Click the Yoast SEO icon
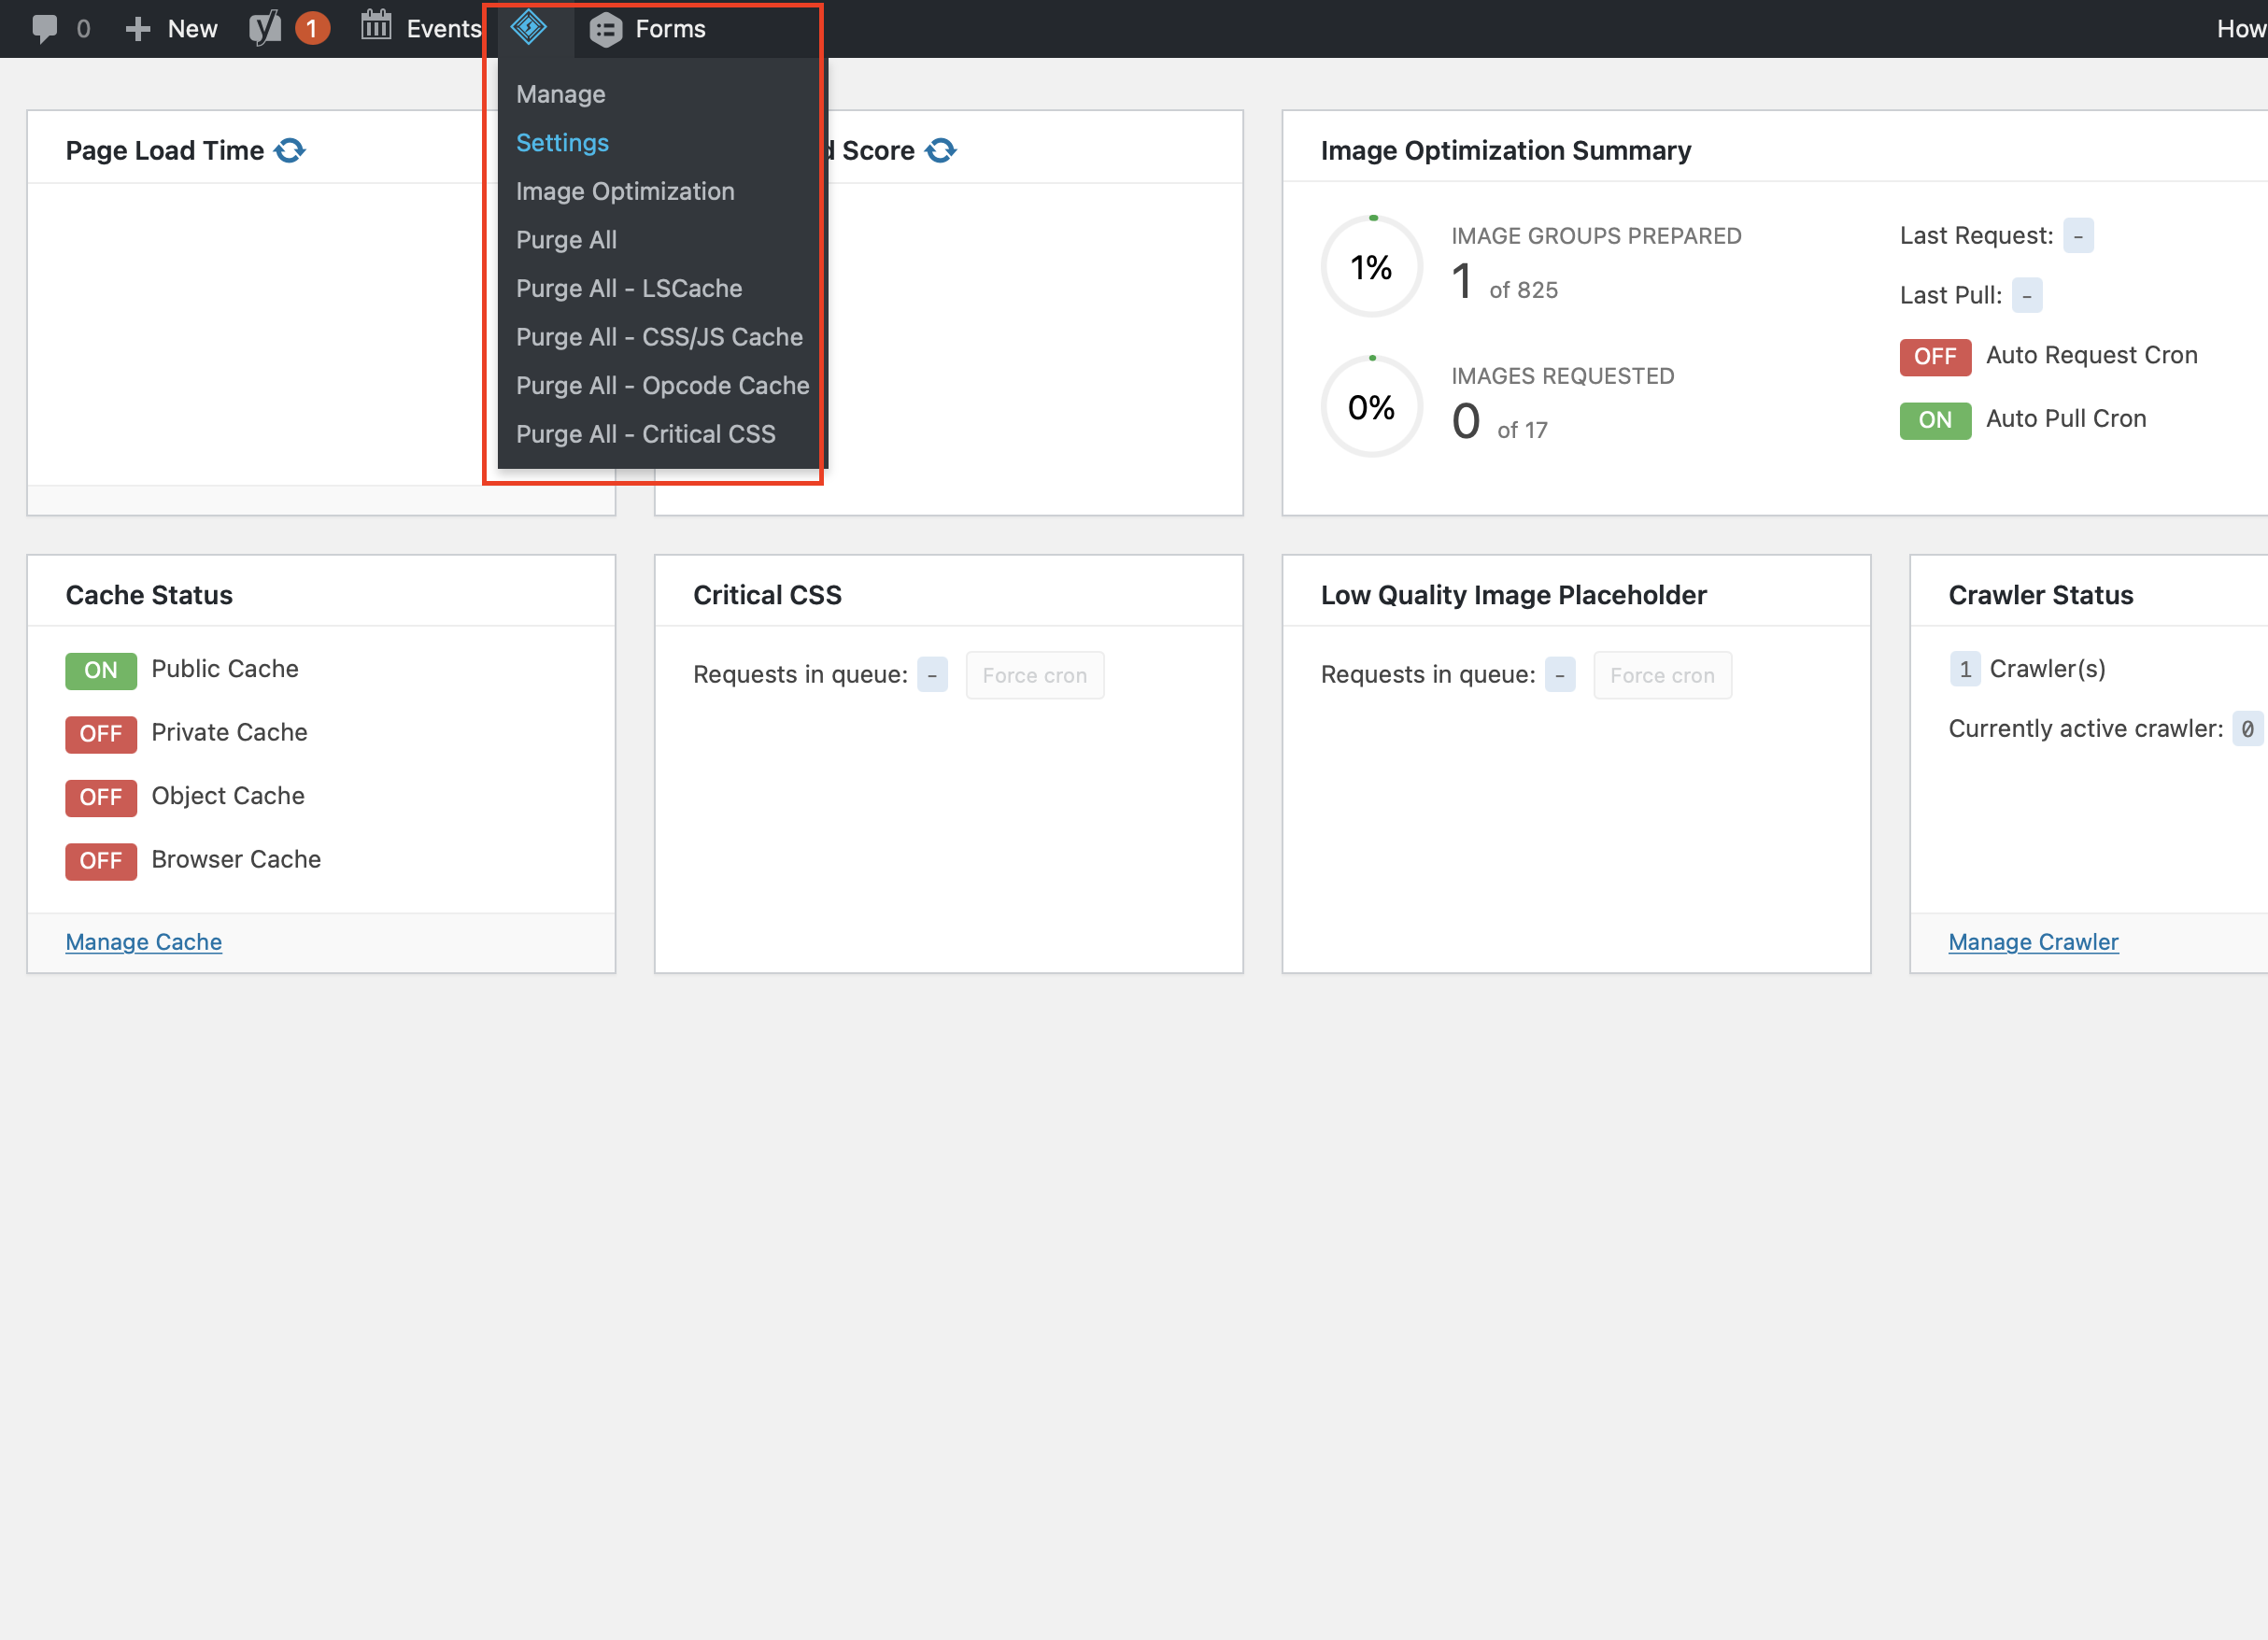 point(265,28)
